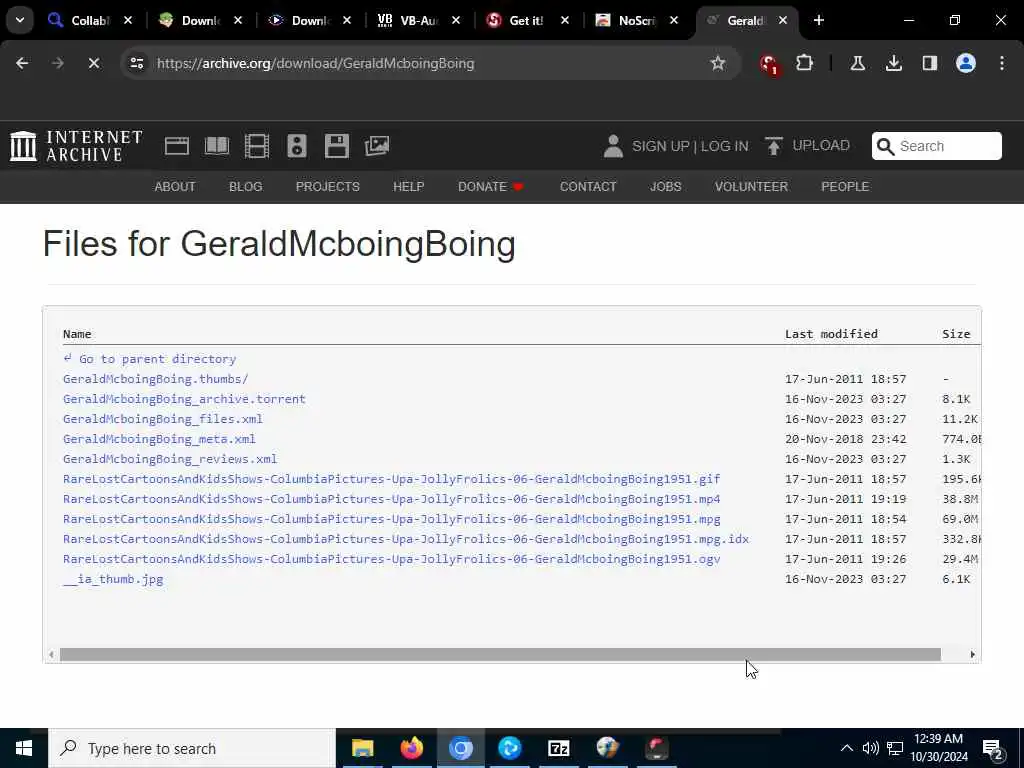Open 7-Zip from the taskbar
Viewport: 1024px width, 768px height.
coord(558,748)
